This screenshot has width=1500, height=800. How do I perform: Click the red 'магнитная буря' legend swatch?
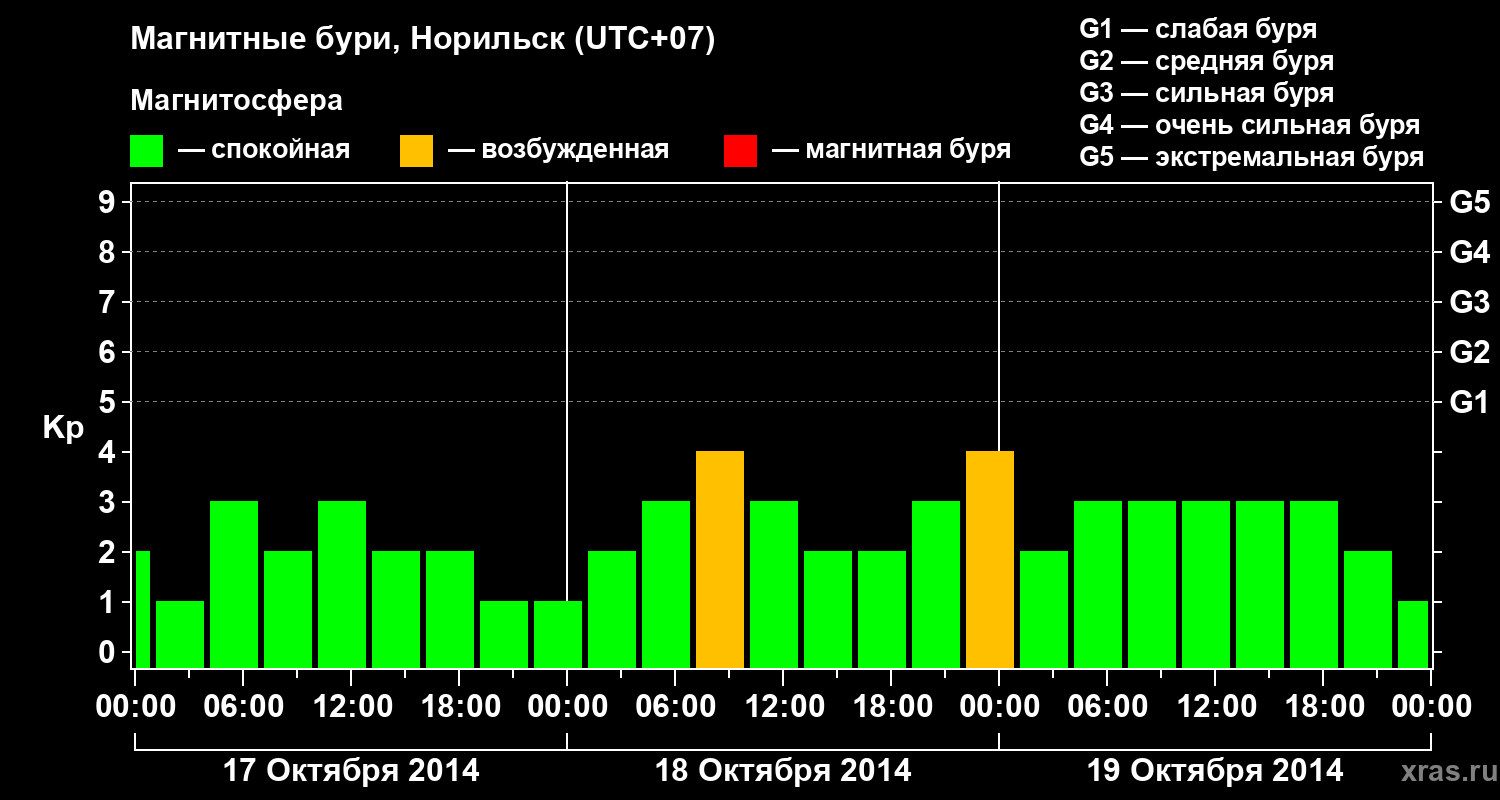(x=740, y=151)
